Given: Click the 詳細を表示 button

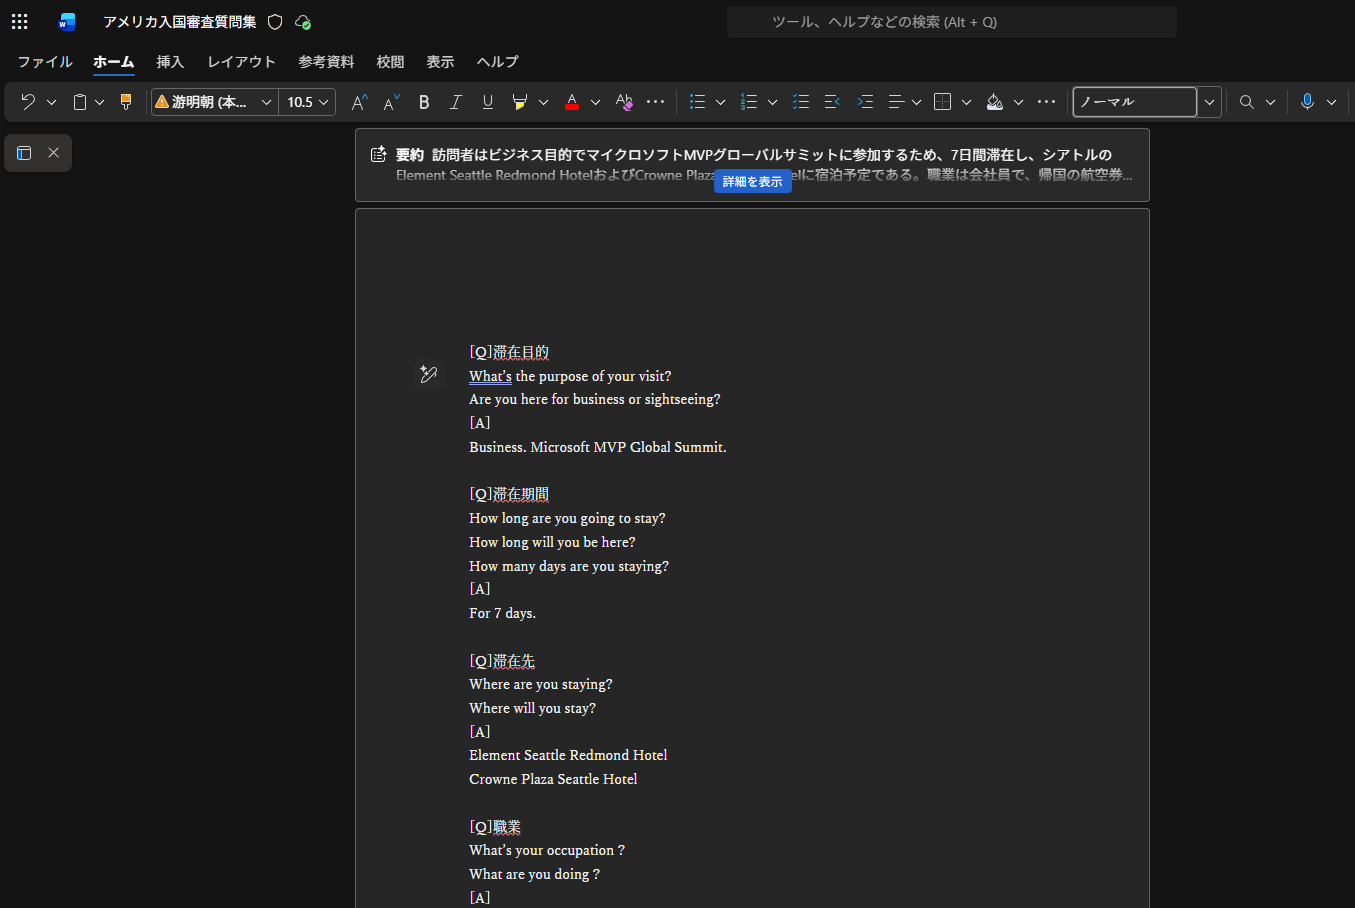Looking at the screenshot, I should coord(752,182).
